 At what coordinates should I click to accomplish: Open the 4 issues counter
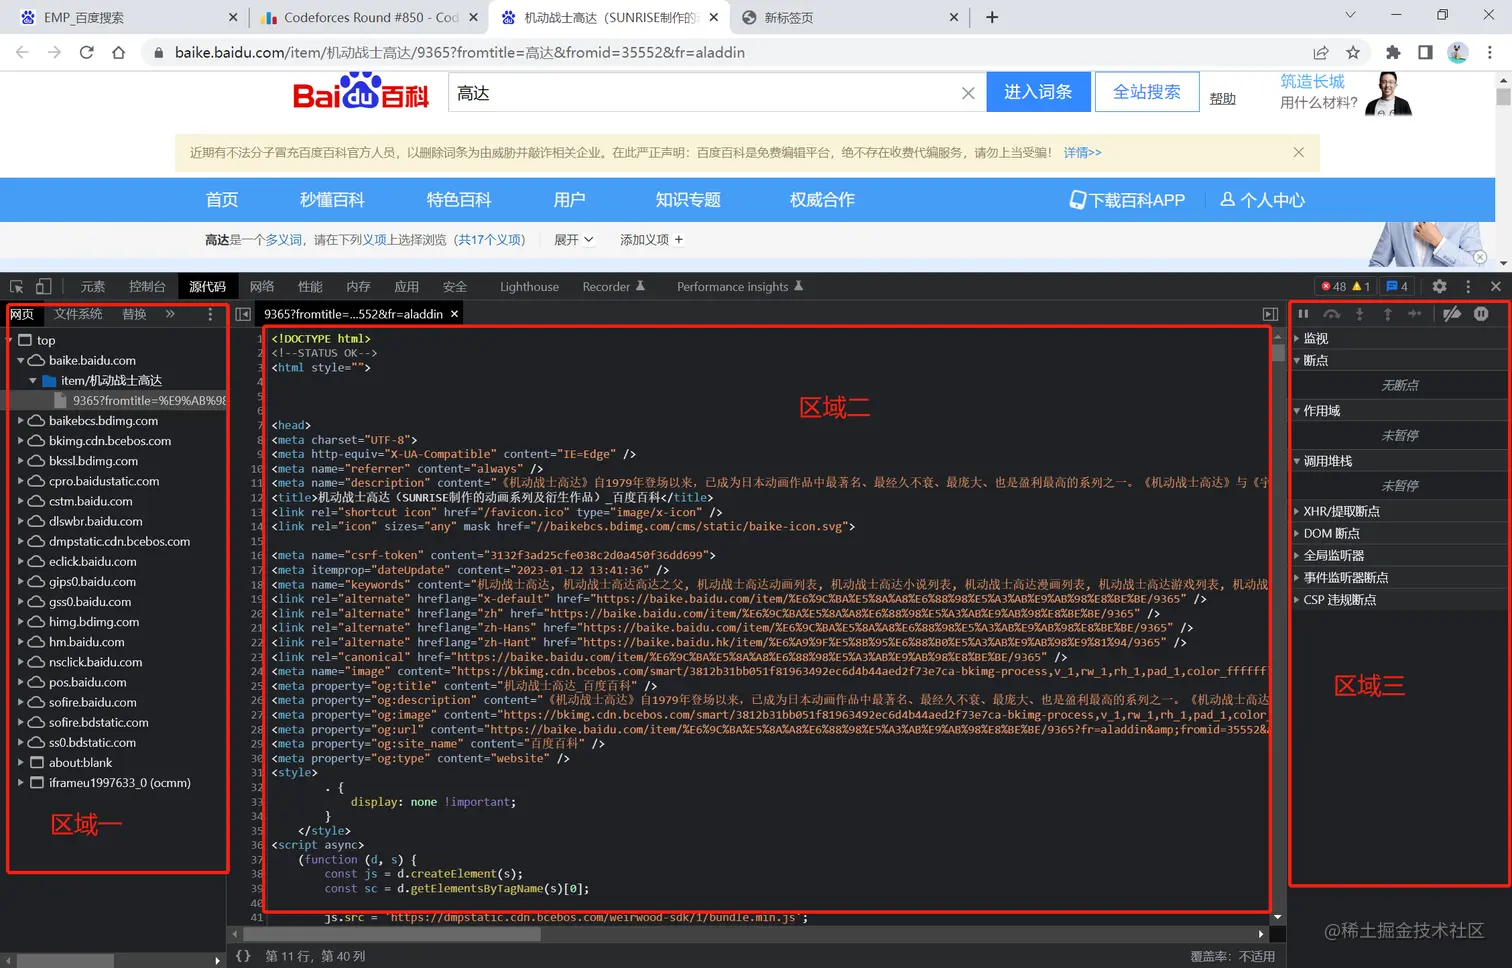(1397, 286)
